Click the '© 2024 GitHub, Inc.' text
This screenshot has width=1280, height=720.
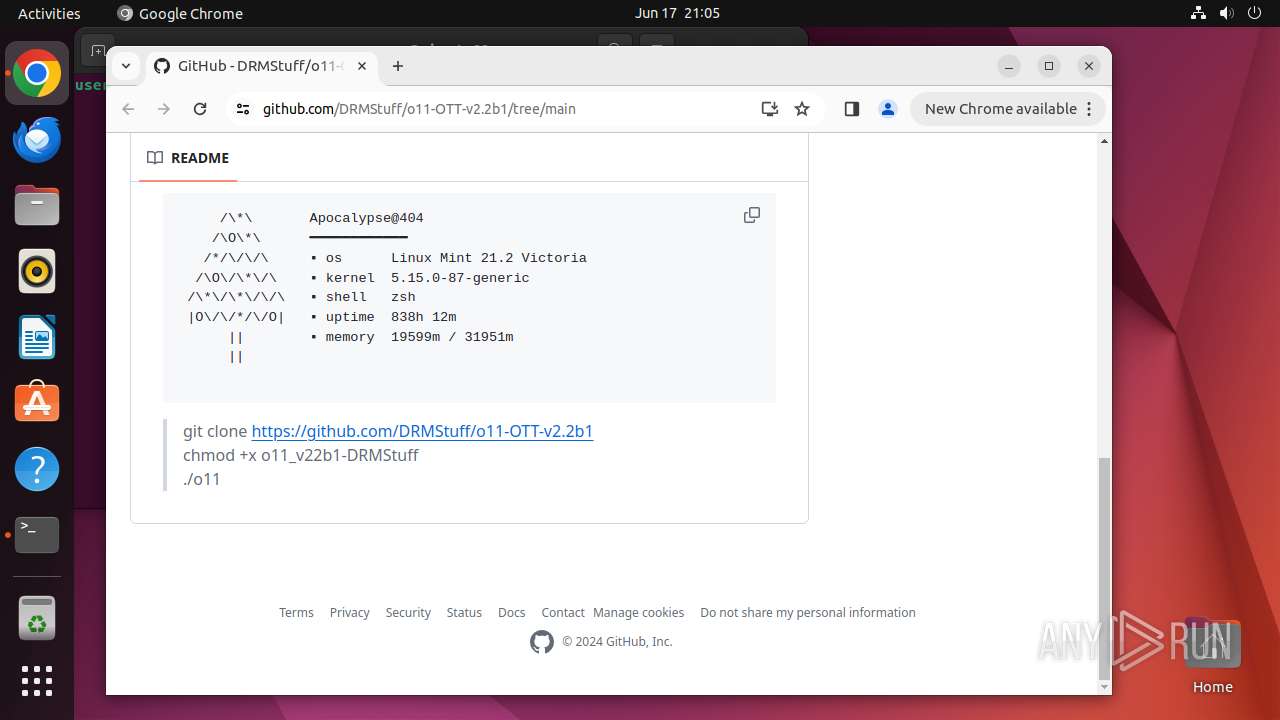617,642
